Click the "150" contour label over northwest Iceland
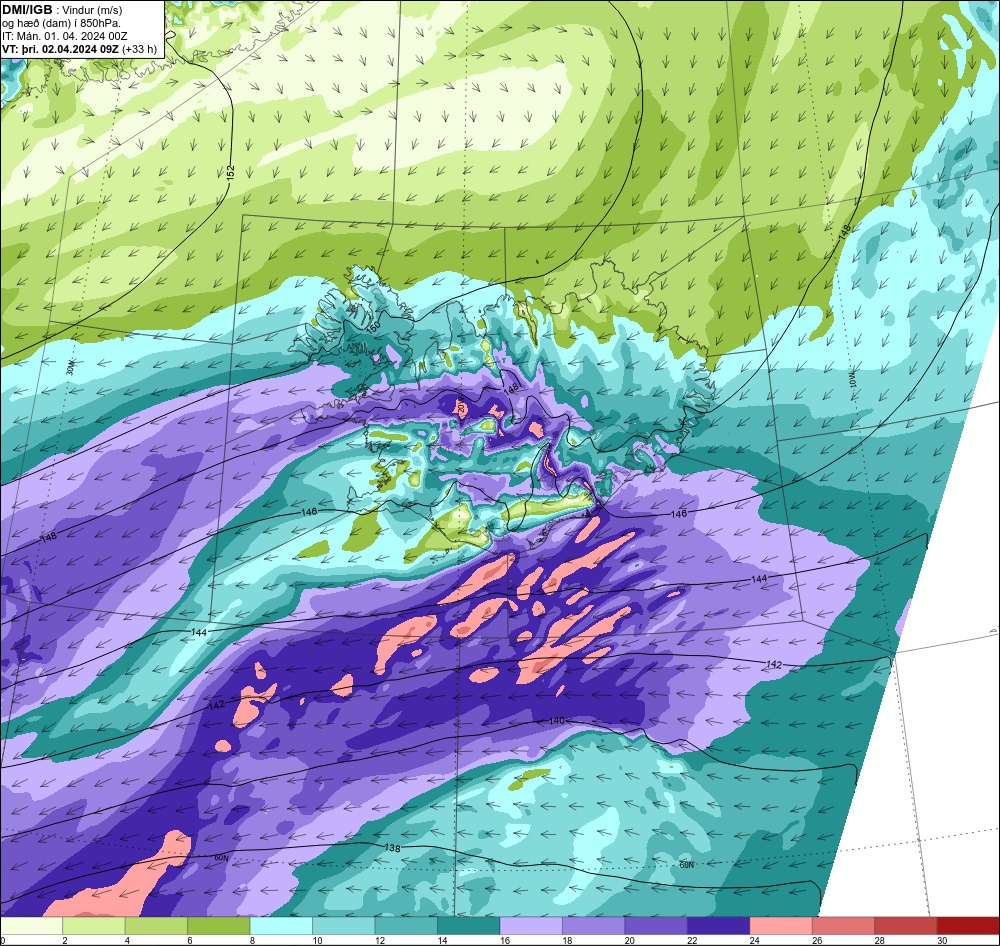 tap(374, 325)
